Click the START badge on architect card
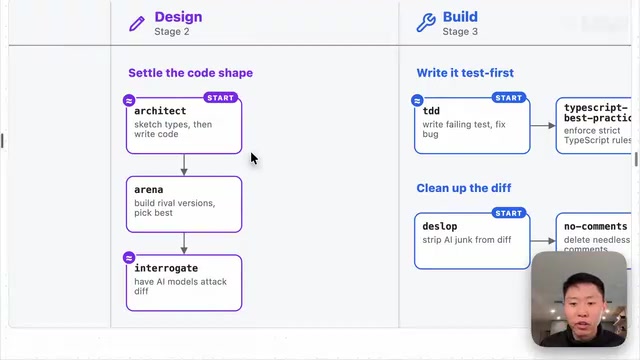This screenshot has height=360, width=640. click(220, 98)
